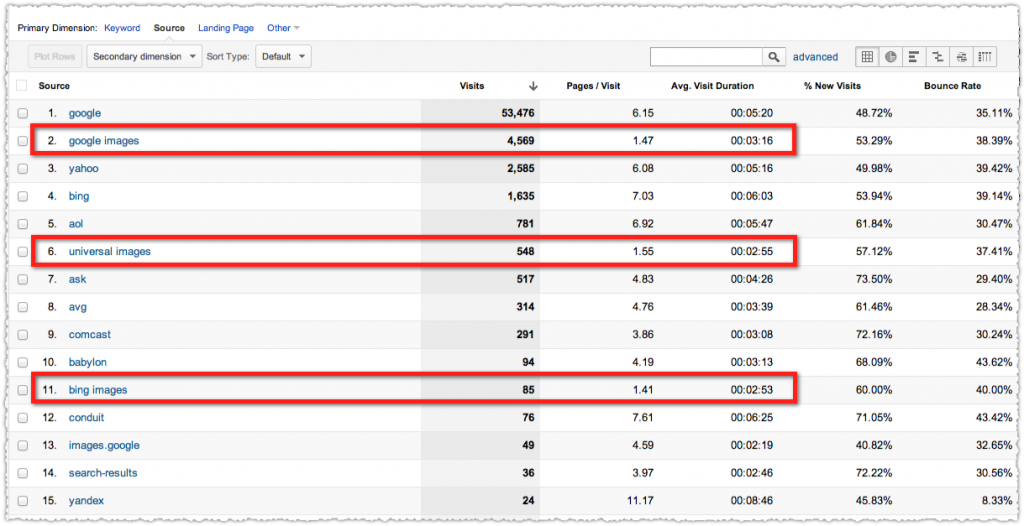Click the 4,569 visits value
The width and height of the screenshot is (1024, 526).
pos(519,140)
